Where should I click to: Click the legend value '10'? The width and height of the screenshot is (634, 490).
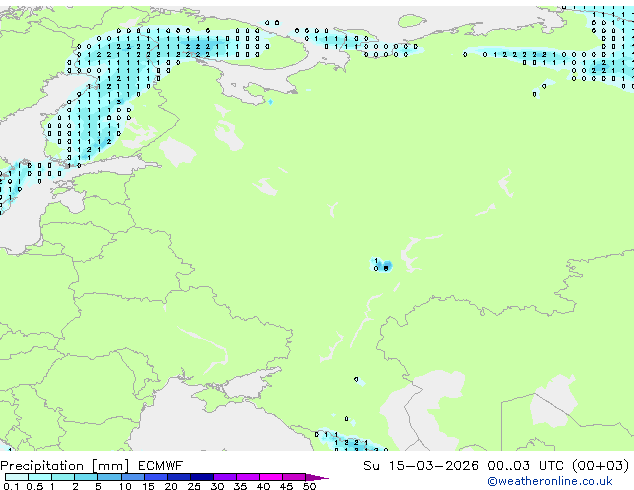(125, 486)
